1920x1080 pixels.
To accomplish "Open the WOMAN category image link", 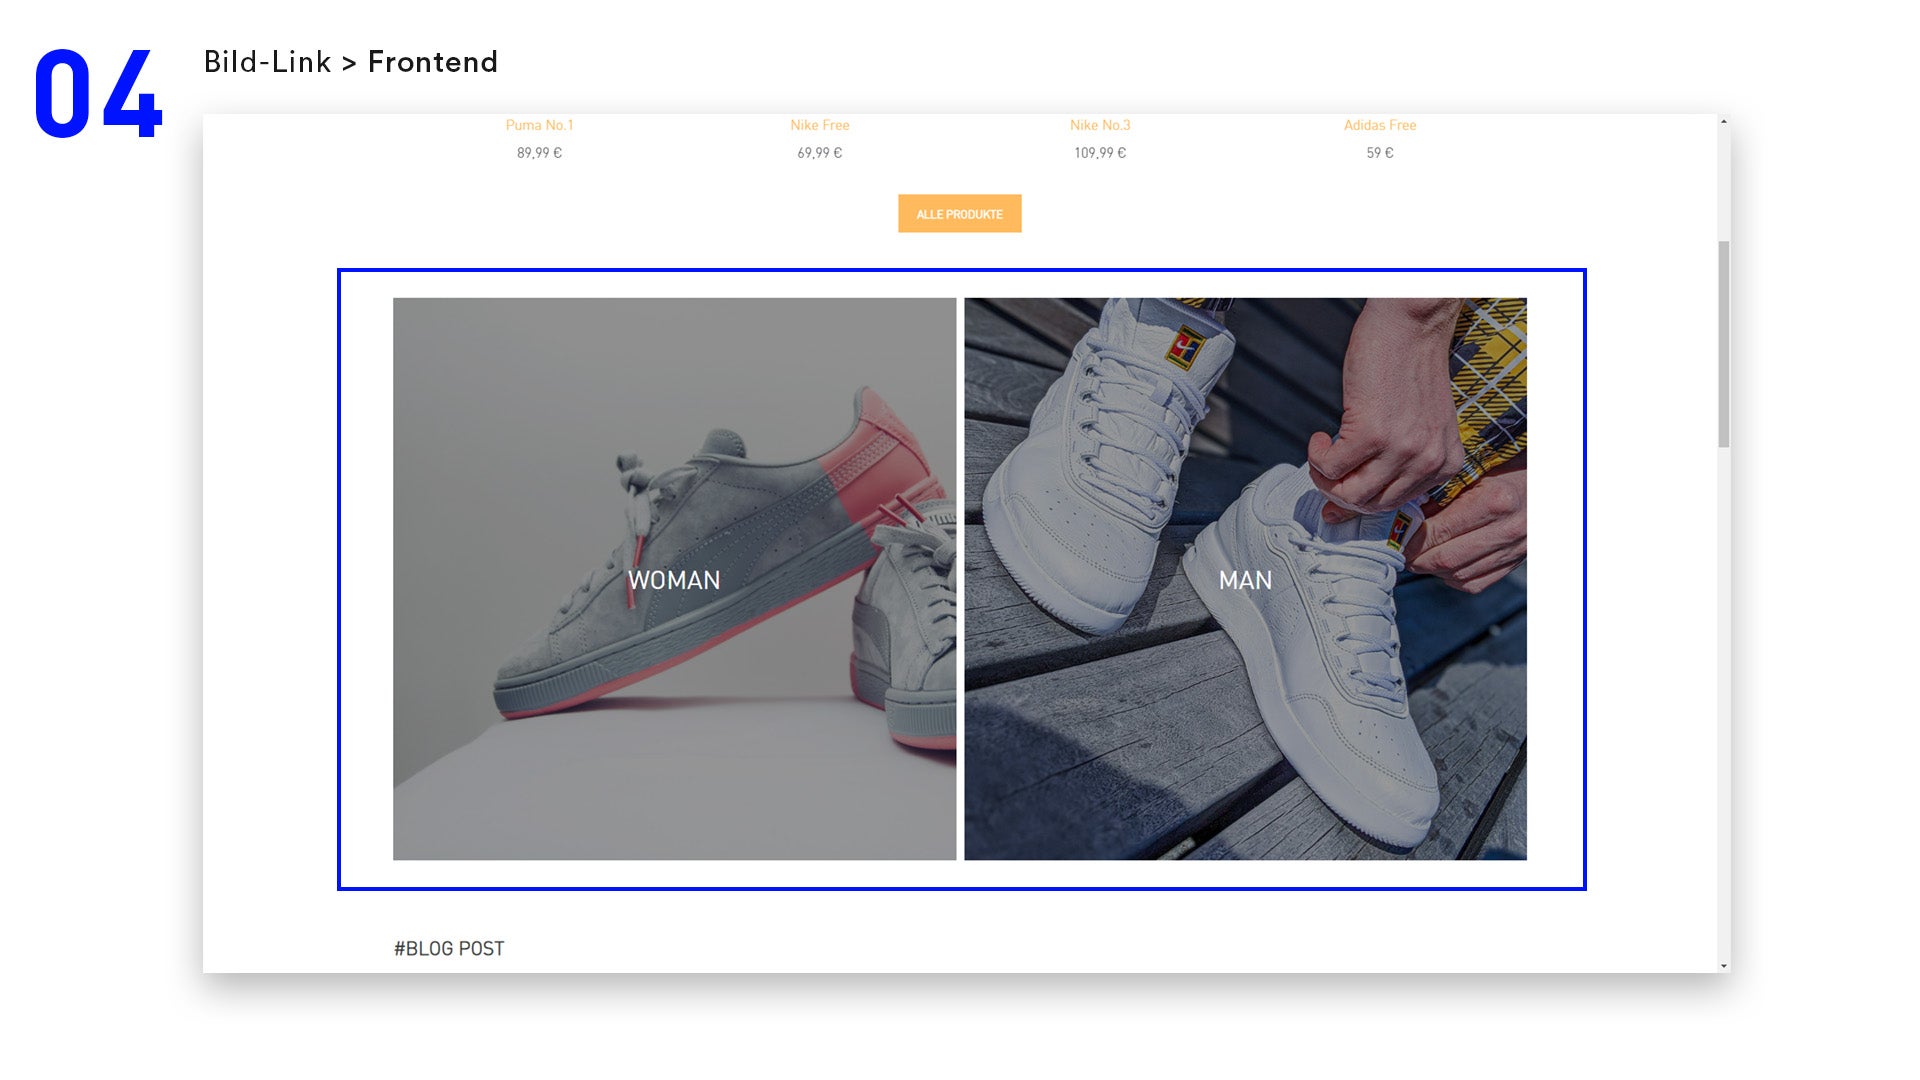I will 674,579.
